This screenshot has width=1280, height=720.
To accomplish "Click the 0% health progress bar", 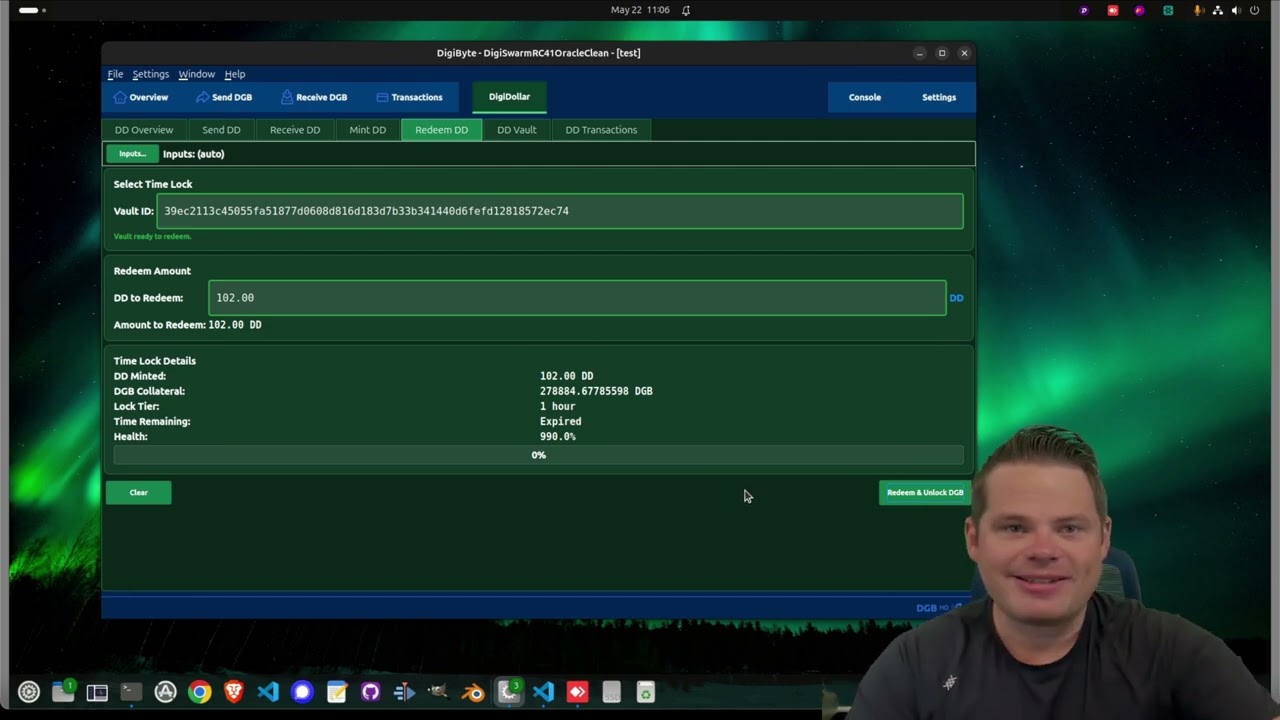I will tap(538, 455).
